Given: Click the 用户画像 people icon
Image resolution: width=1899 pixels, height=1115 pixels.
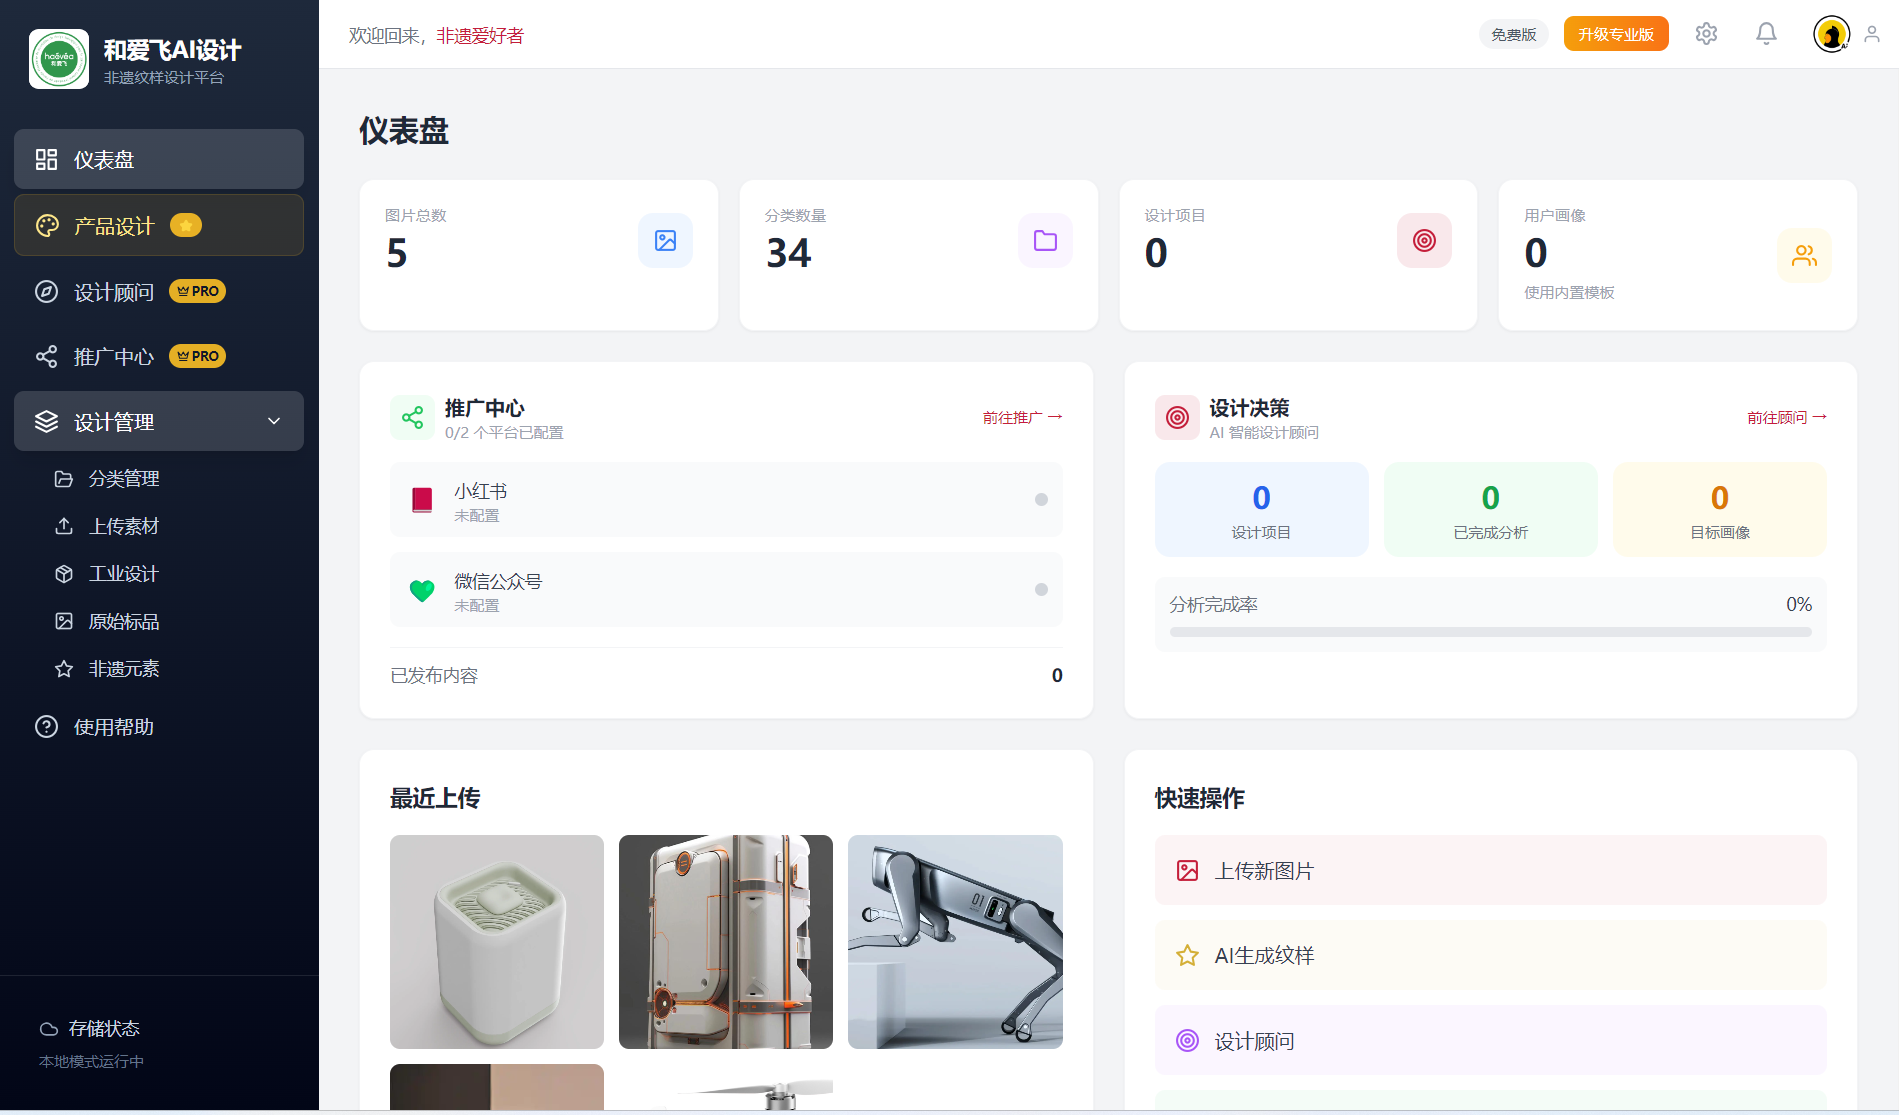Looking at the screenshot, I should click(1804, 256).
